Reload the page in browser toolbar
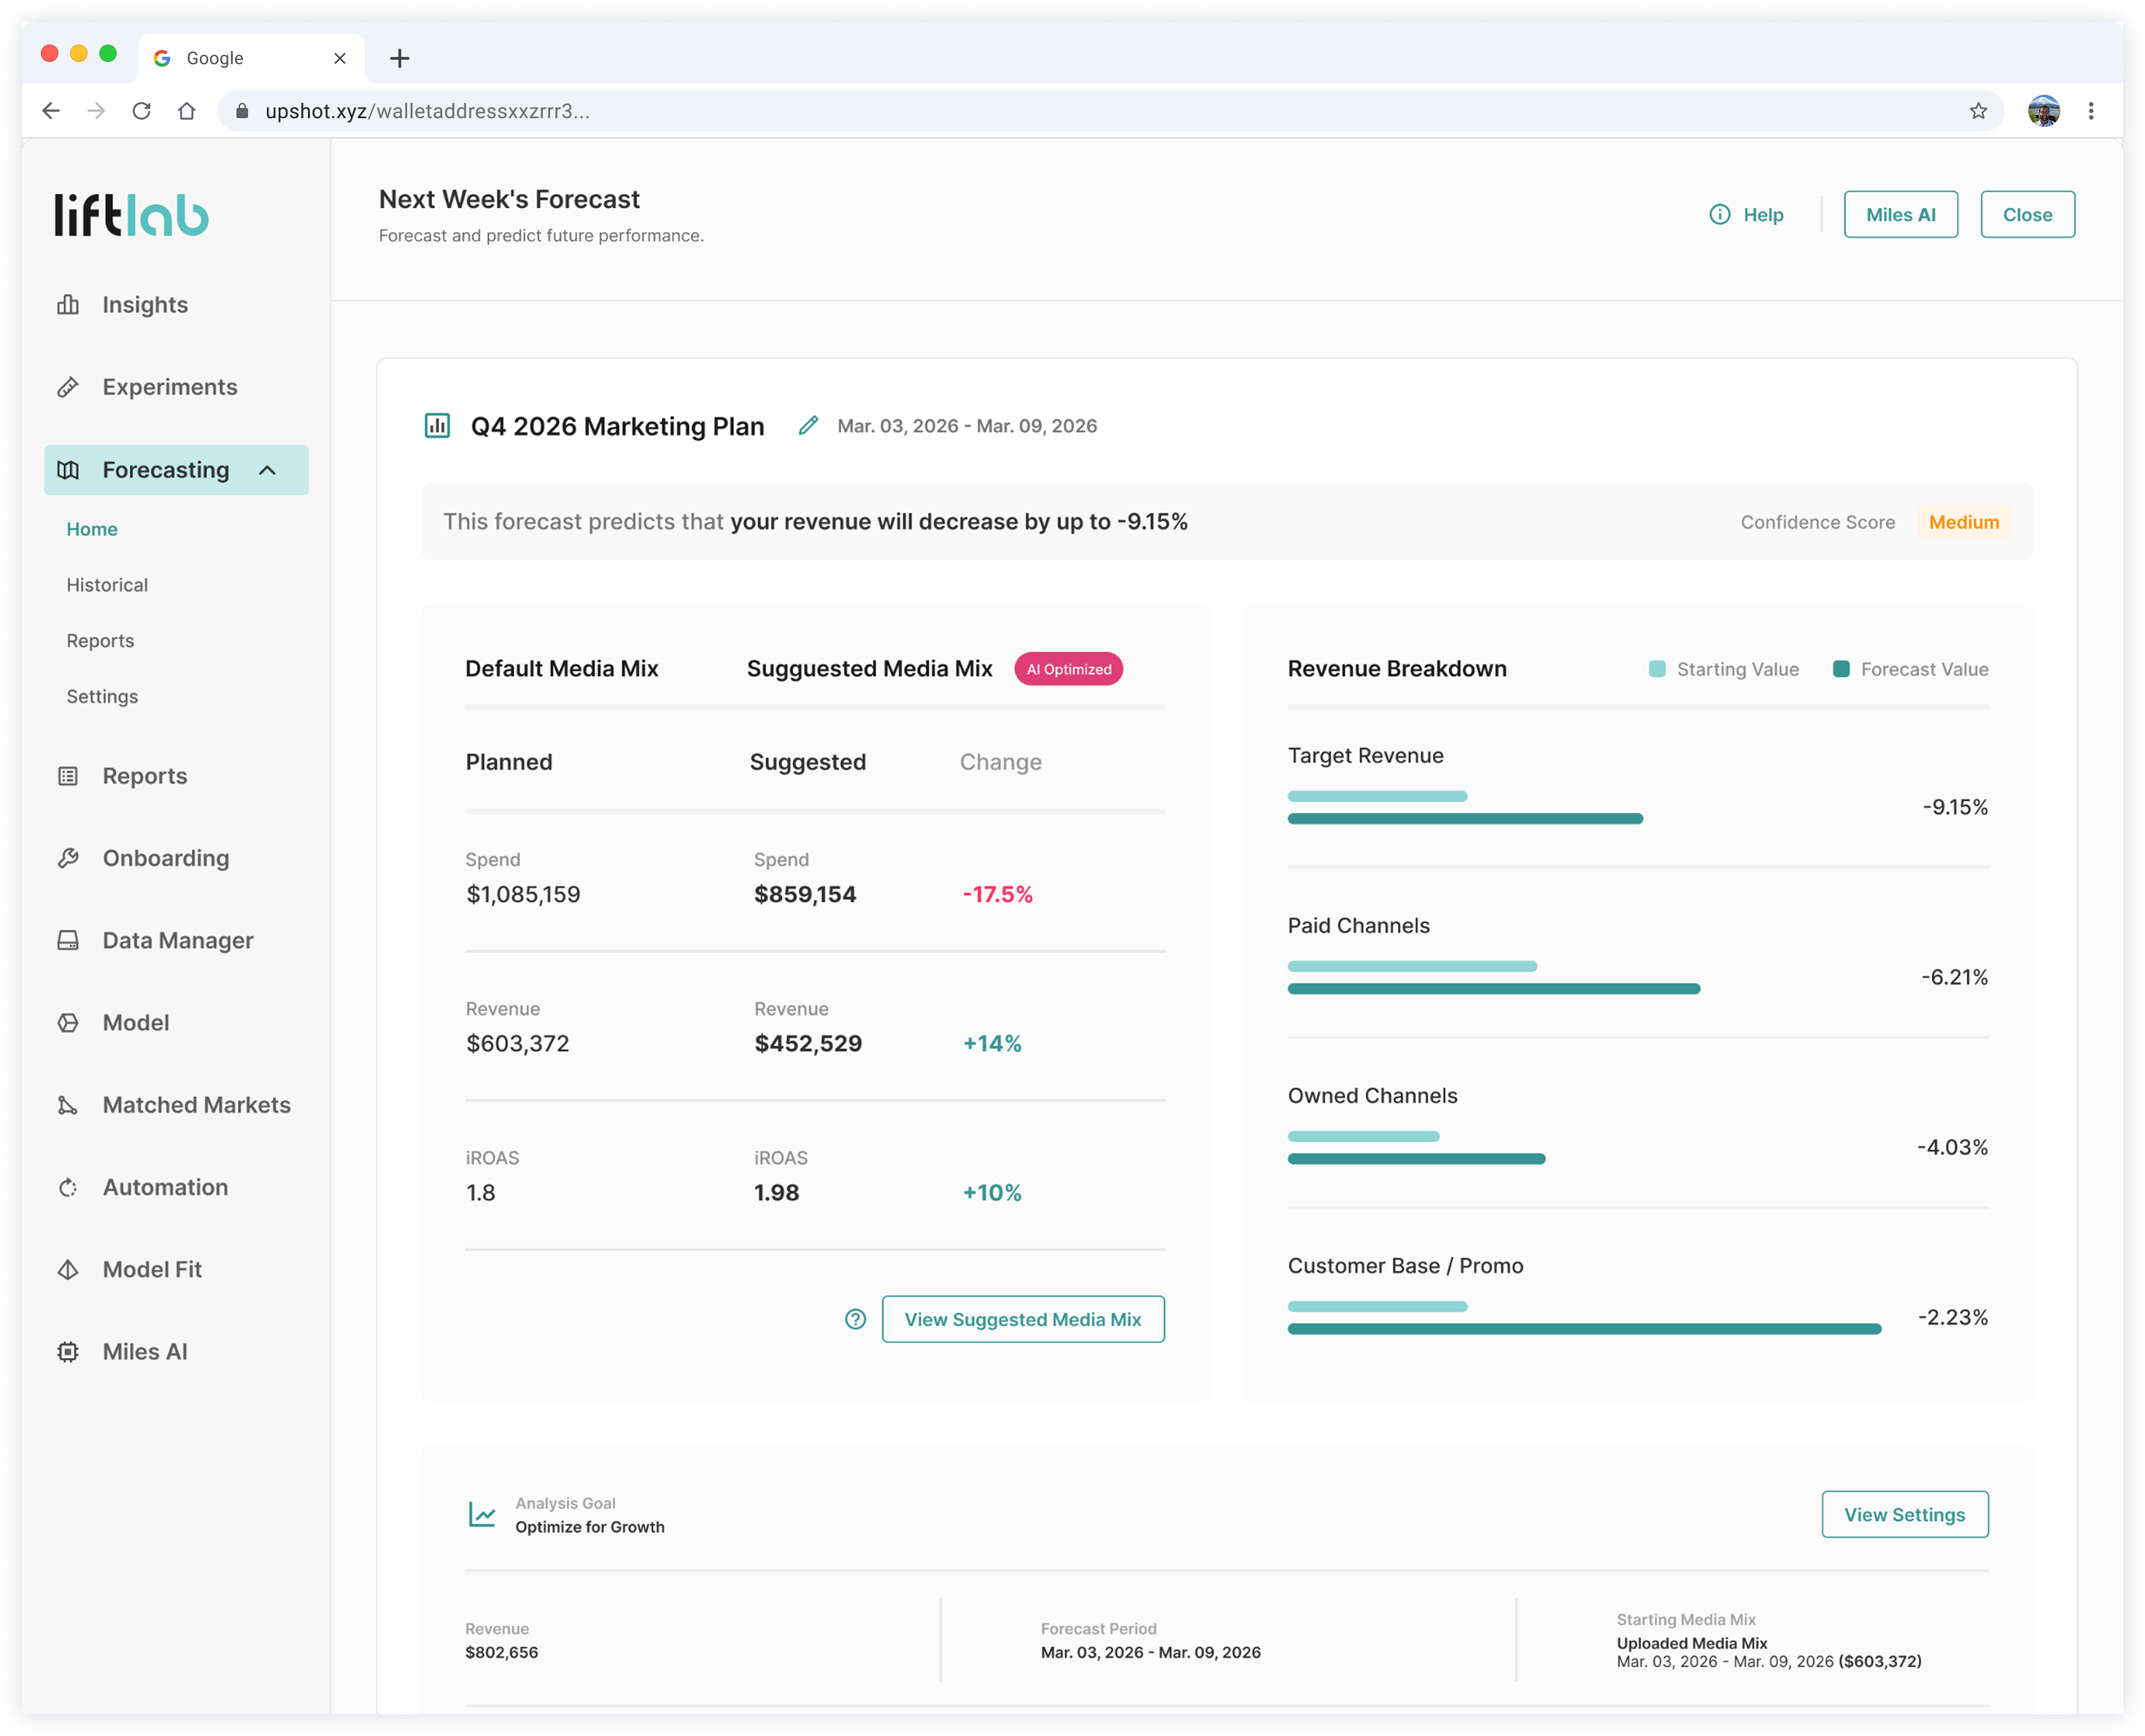This screenshot has height=1736, width=2145. click(142, 111)
